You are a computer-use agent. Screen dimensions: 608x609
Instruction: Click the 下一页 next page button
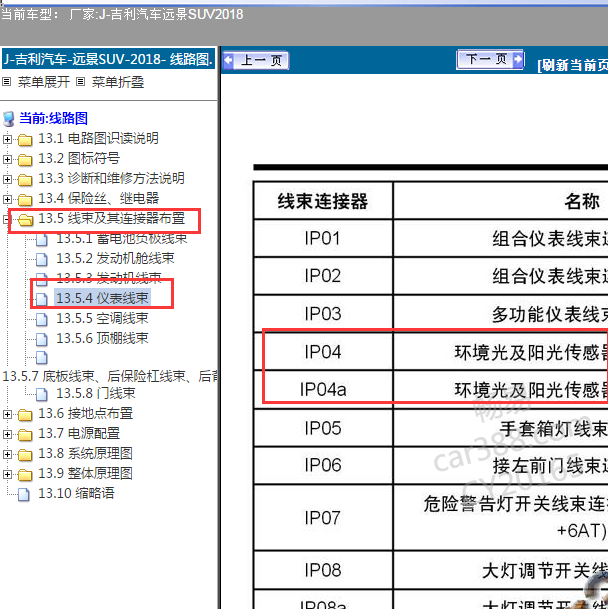point(490,59)
